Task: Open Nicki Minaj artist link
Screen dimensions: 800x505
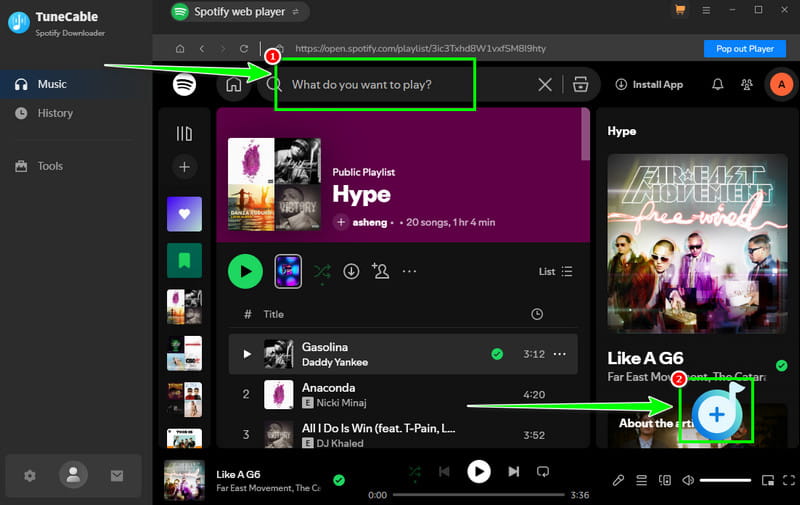Action: click(x=341, y=403)
